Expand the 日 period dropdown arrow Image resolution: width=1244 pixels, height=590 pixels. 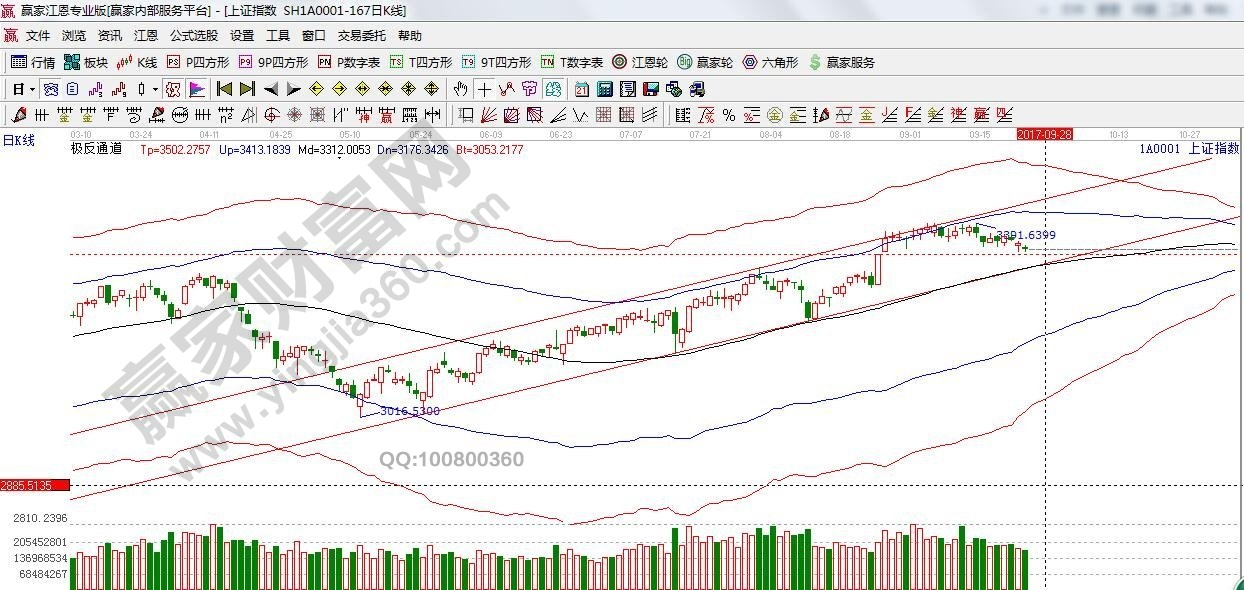click(x=31, y=89)
